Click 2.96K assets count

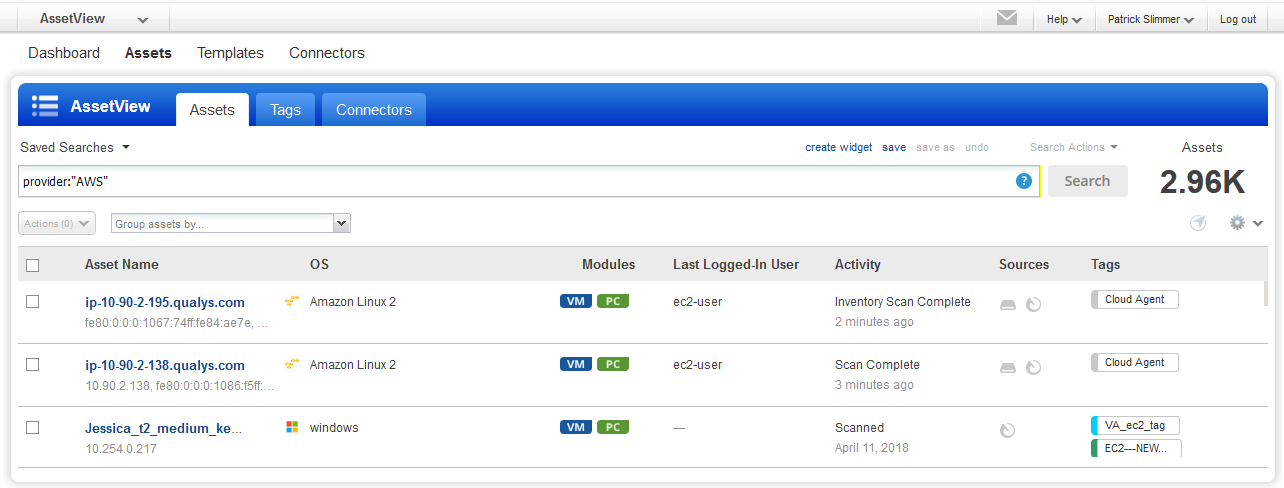pos(1202,182)
